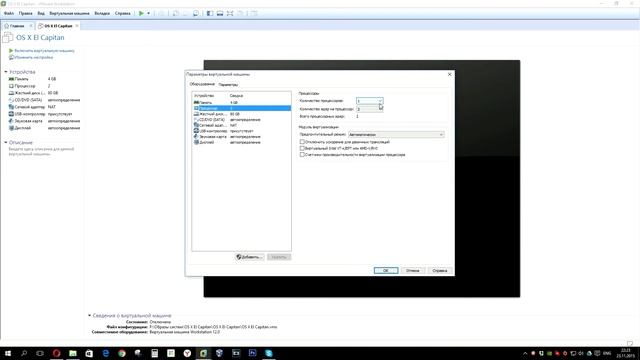
Task: Close the virtual machine settings dialog
Action: point(449,74)
